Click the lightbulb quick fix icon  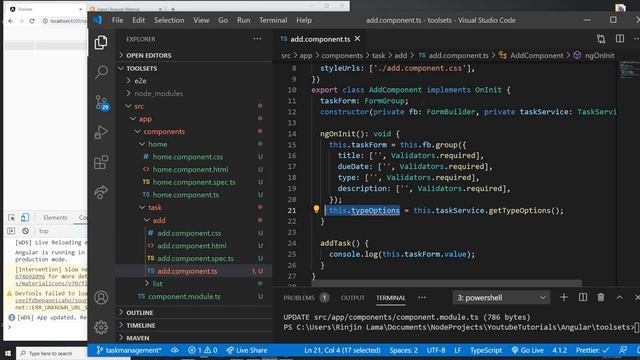click(x=316, y=209)
